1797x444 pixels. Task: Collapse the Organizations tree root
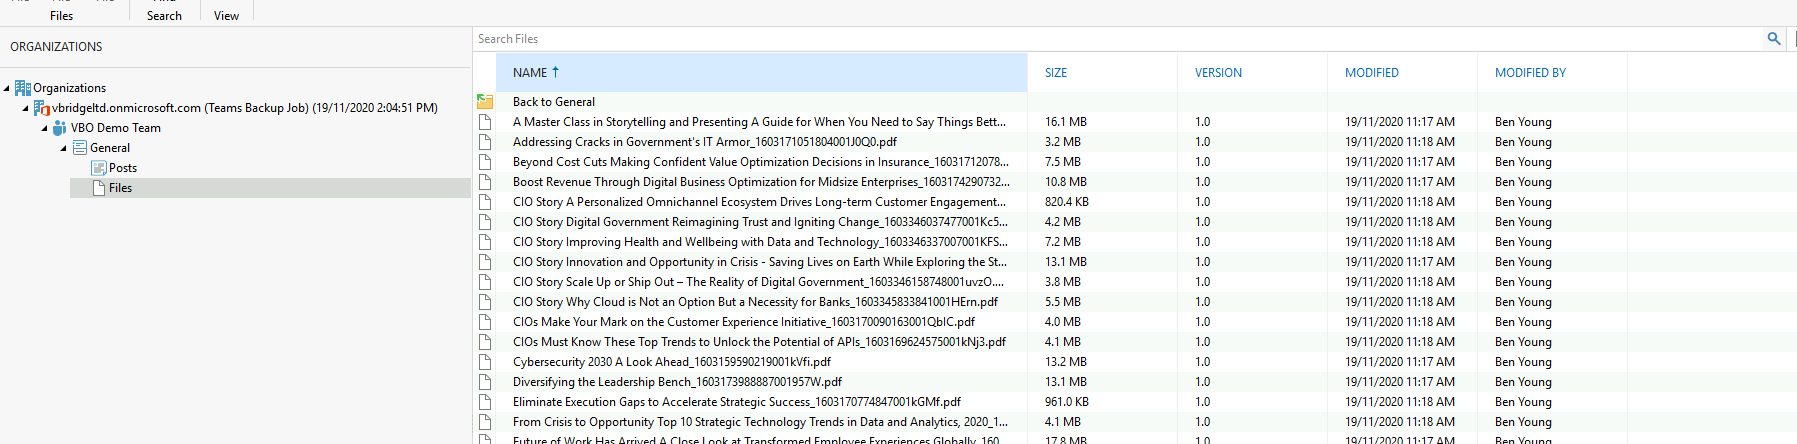7,89
